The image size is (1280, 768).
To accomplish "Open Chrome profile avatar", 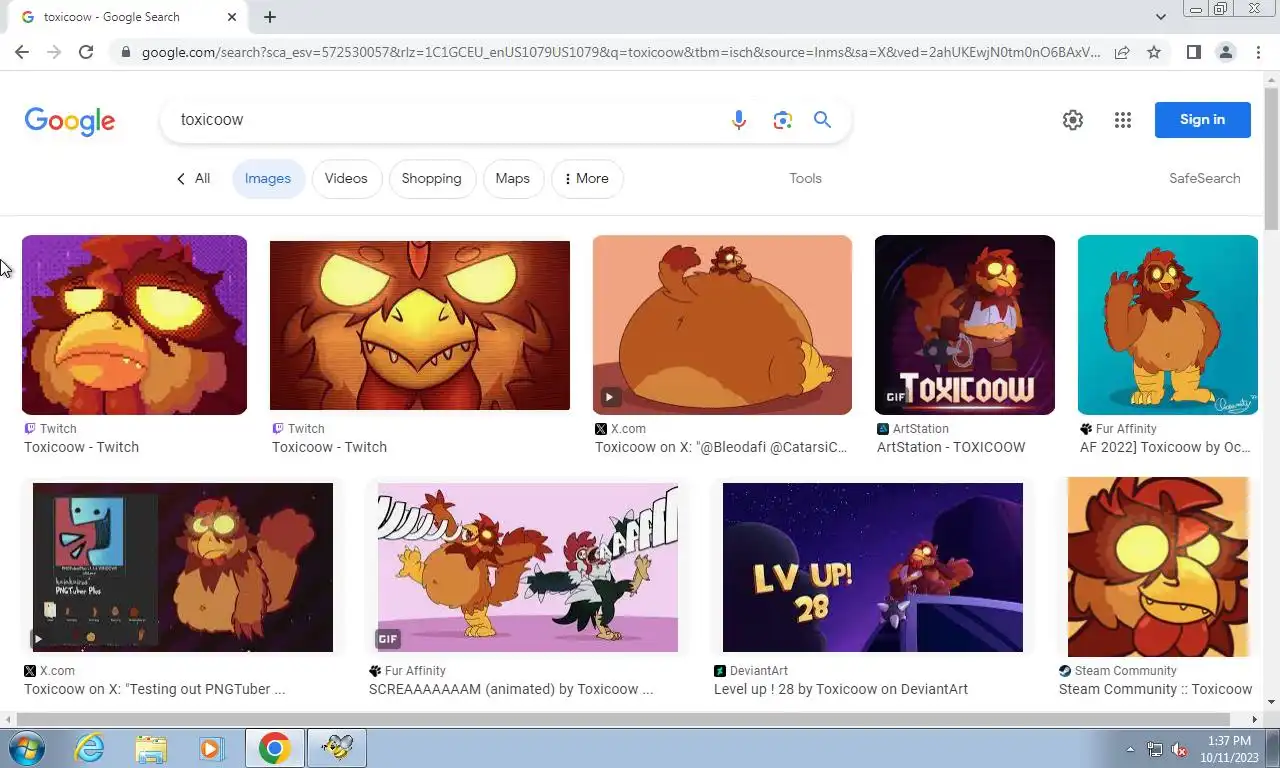I will (x=1225, y=52).
